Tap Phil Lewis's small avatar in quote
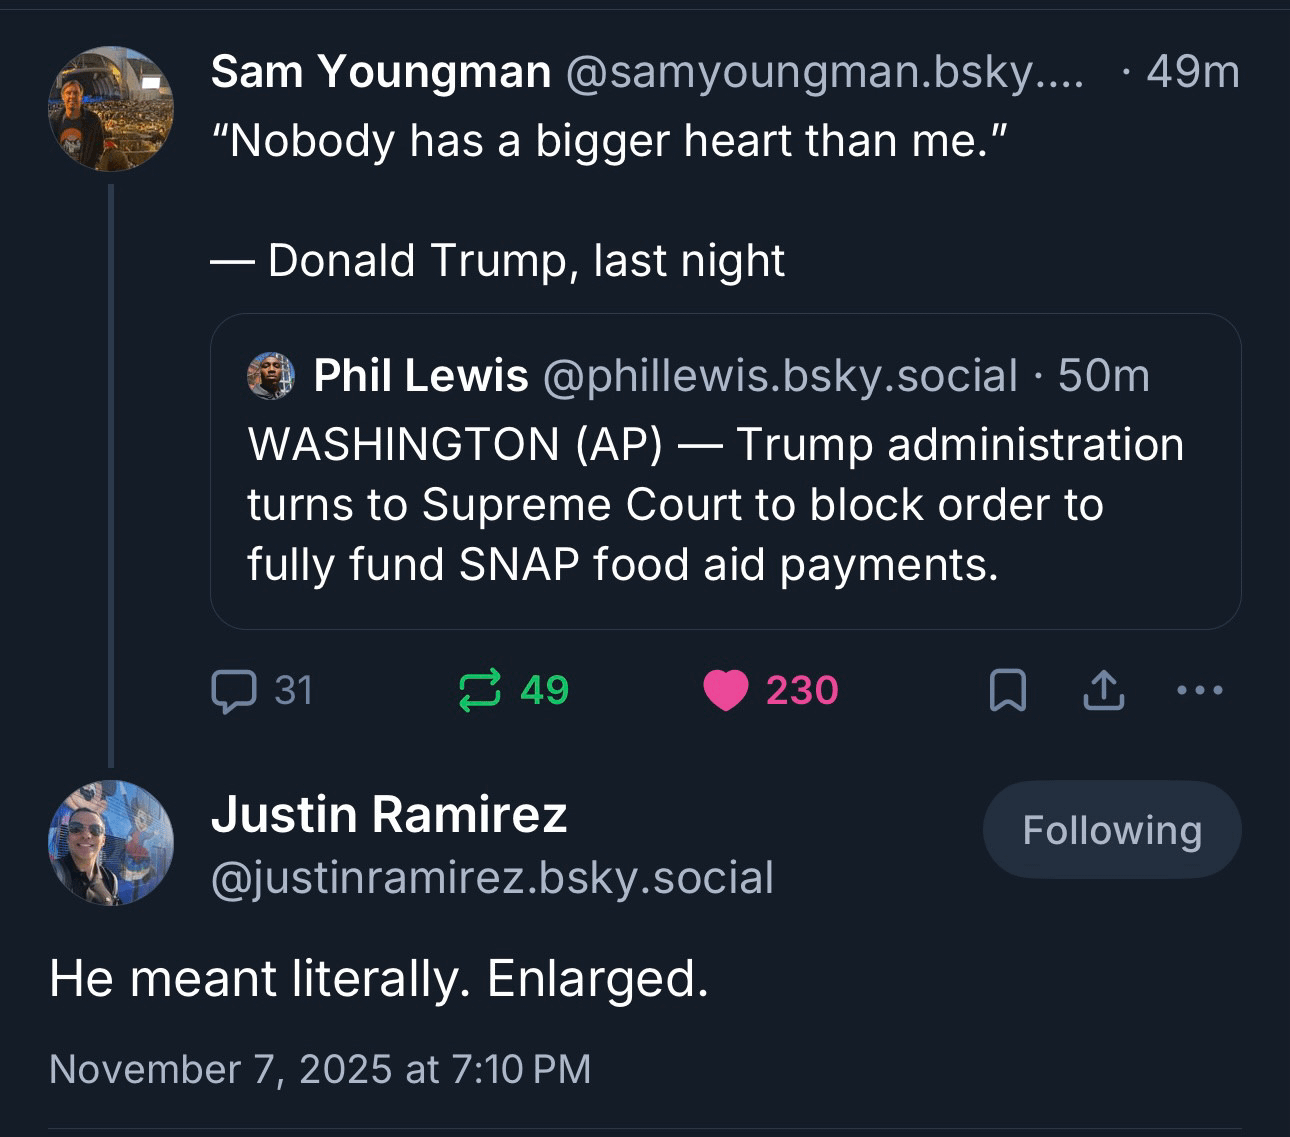Image resolution: width=1290 pixels, height=1137 pixels. tap(271, 376)
